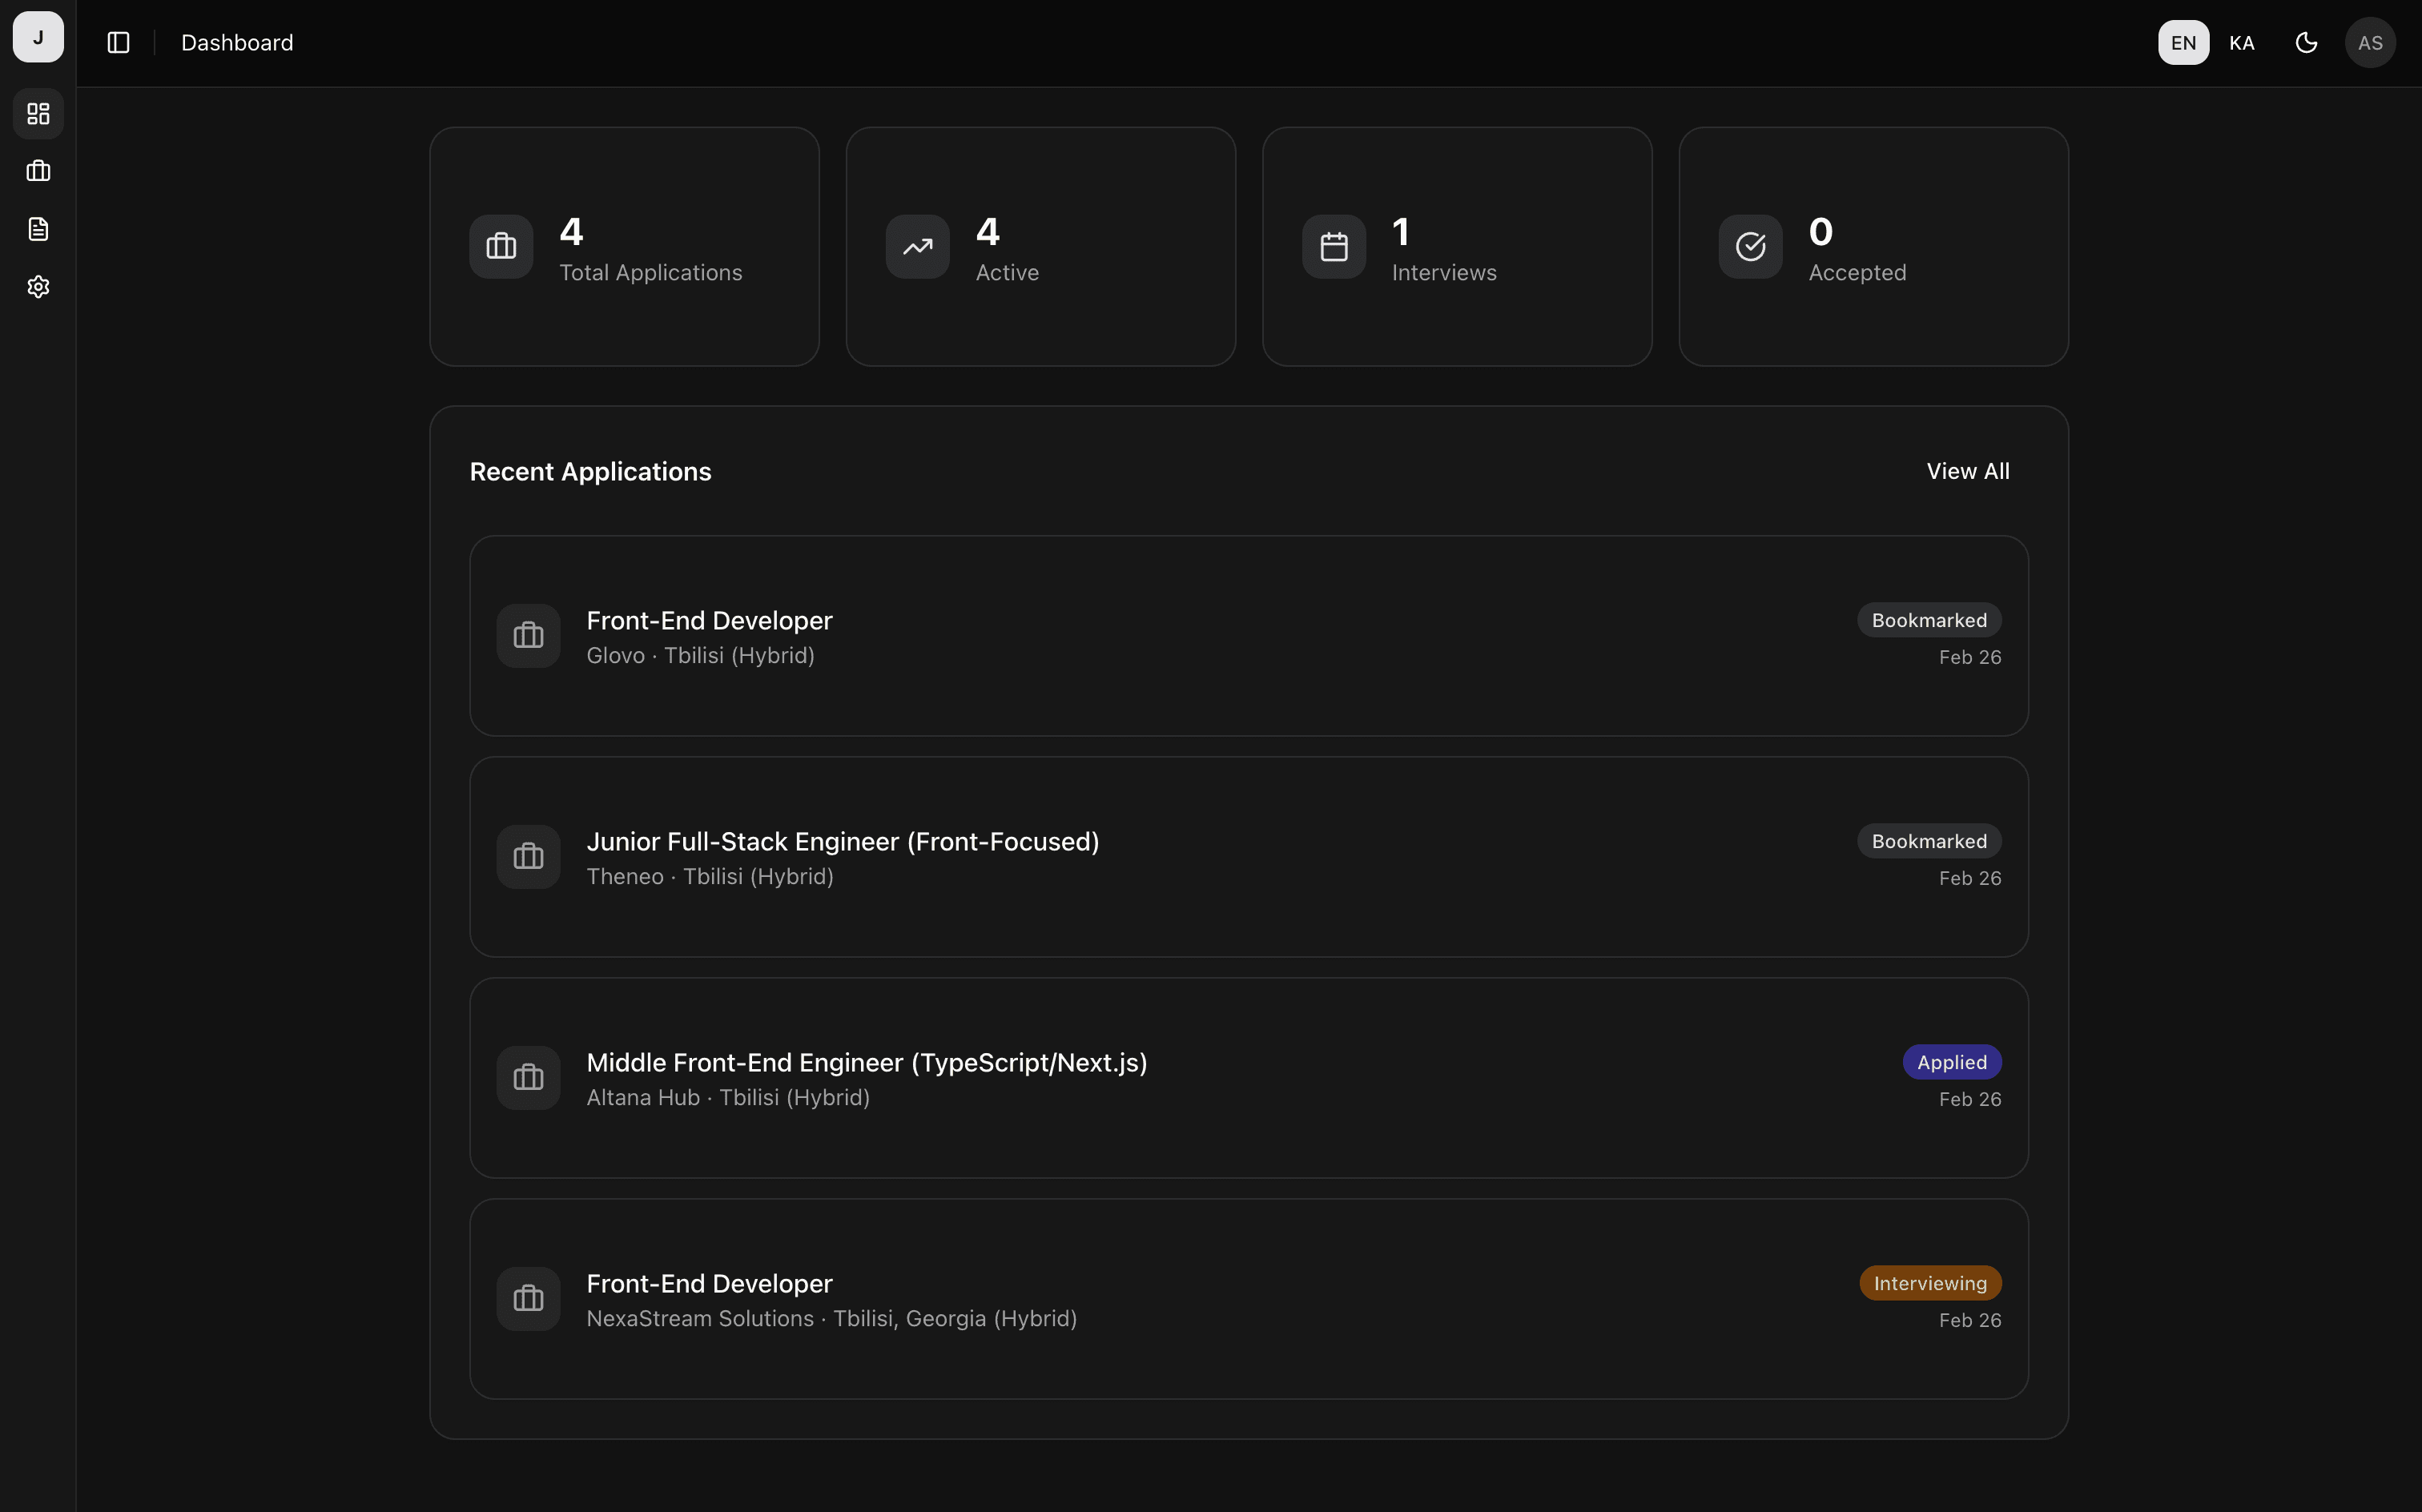The width and height of the screenshot is (2422, 1512).
Task: Open the Documents page icon in the sidebar
Action: coord(37,228)
